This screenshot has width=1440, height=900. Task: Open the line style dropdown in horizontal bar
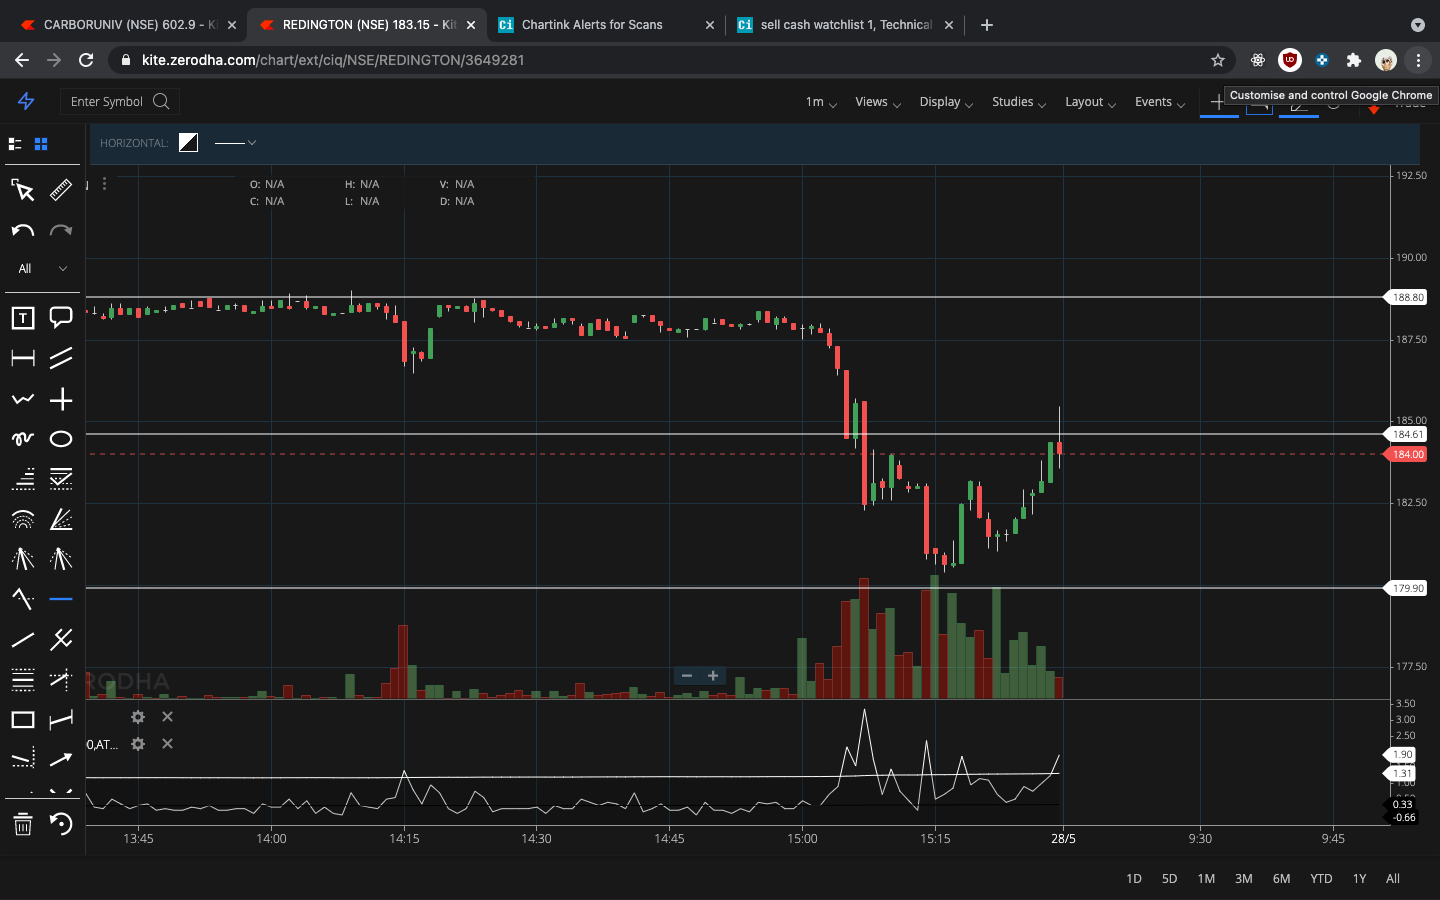coord(236,143)
